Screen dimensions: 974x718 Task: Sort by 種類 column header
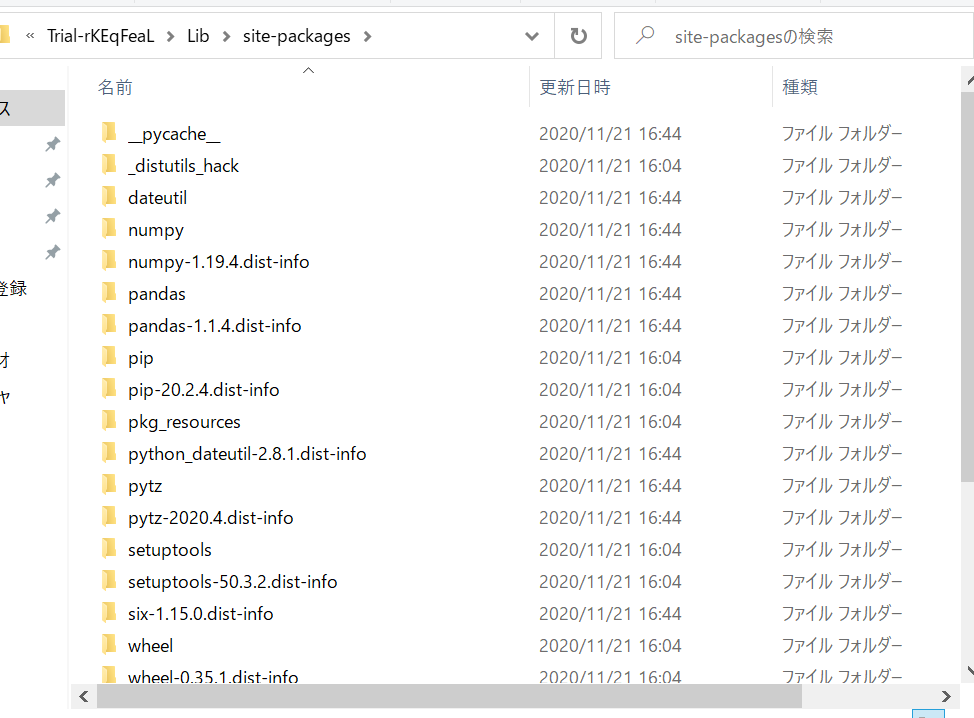(x=799, y=88)
